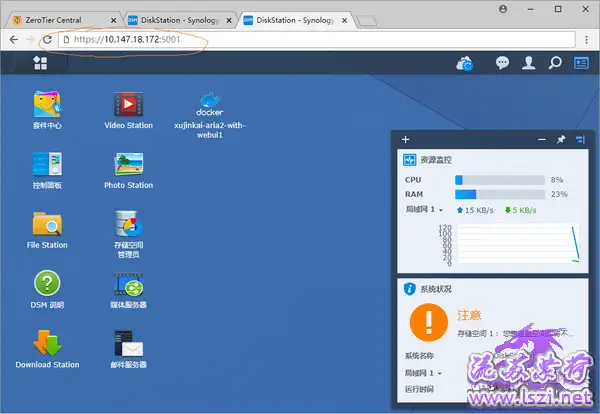
Task: Toggle the widgets panel icon
Action: (x=581, y=63)
